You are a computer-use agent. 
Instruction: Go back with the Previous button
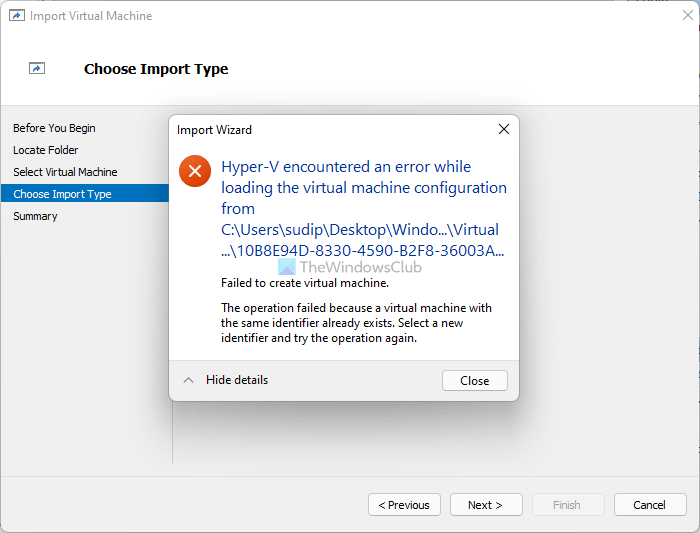click(x=404, y=505)
